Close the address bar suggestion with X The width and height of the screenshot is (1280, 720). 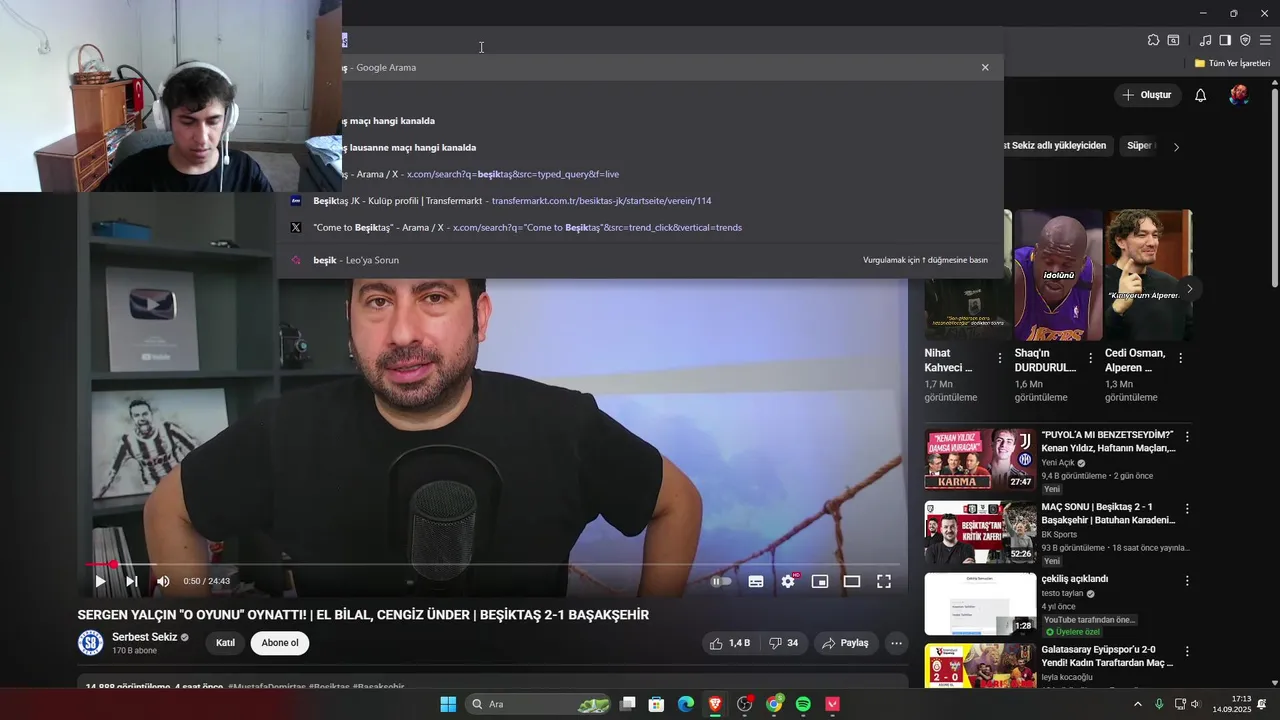pos(985,67)
